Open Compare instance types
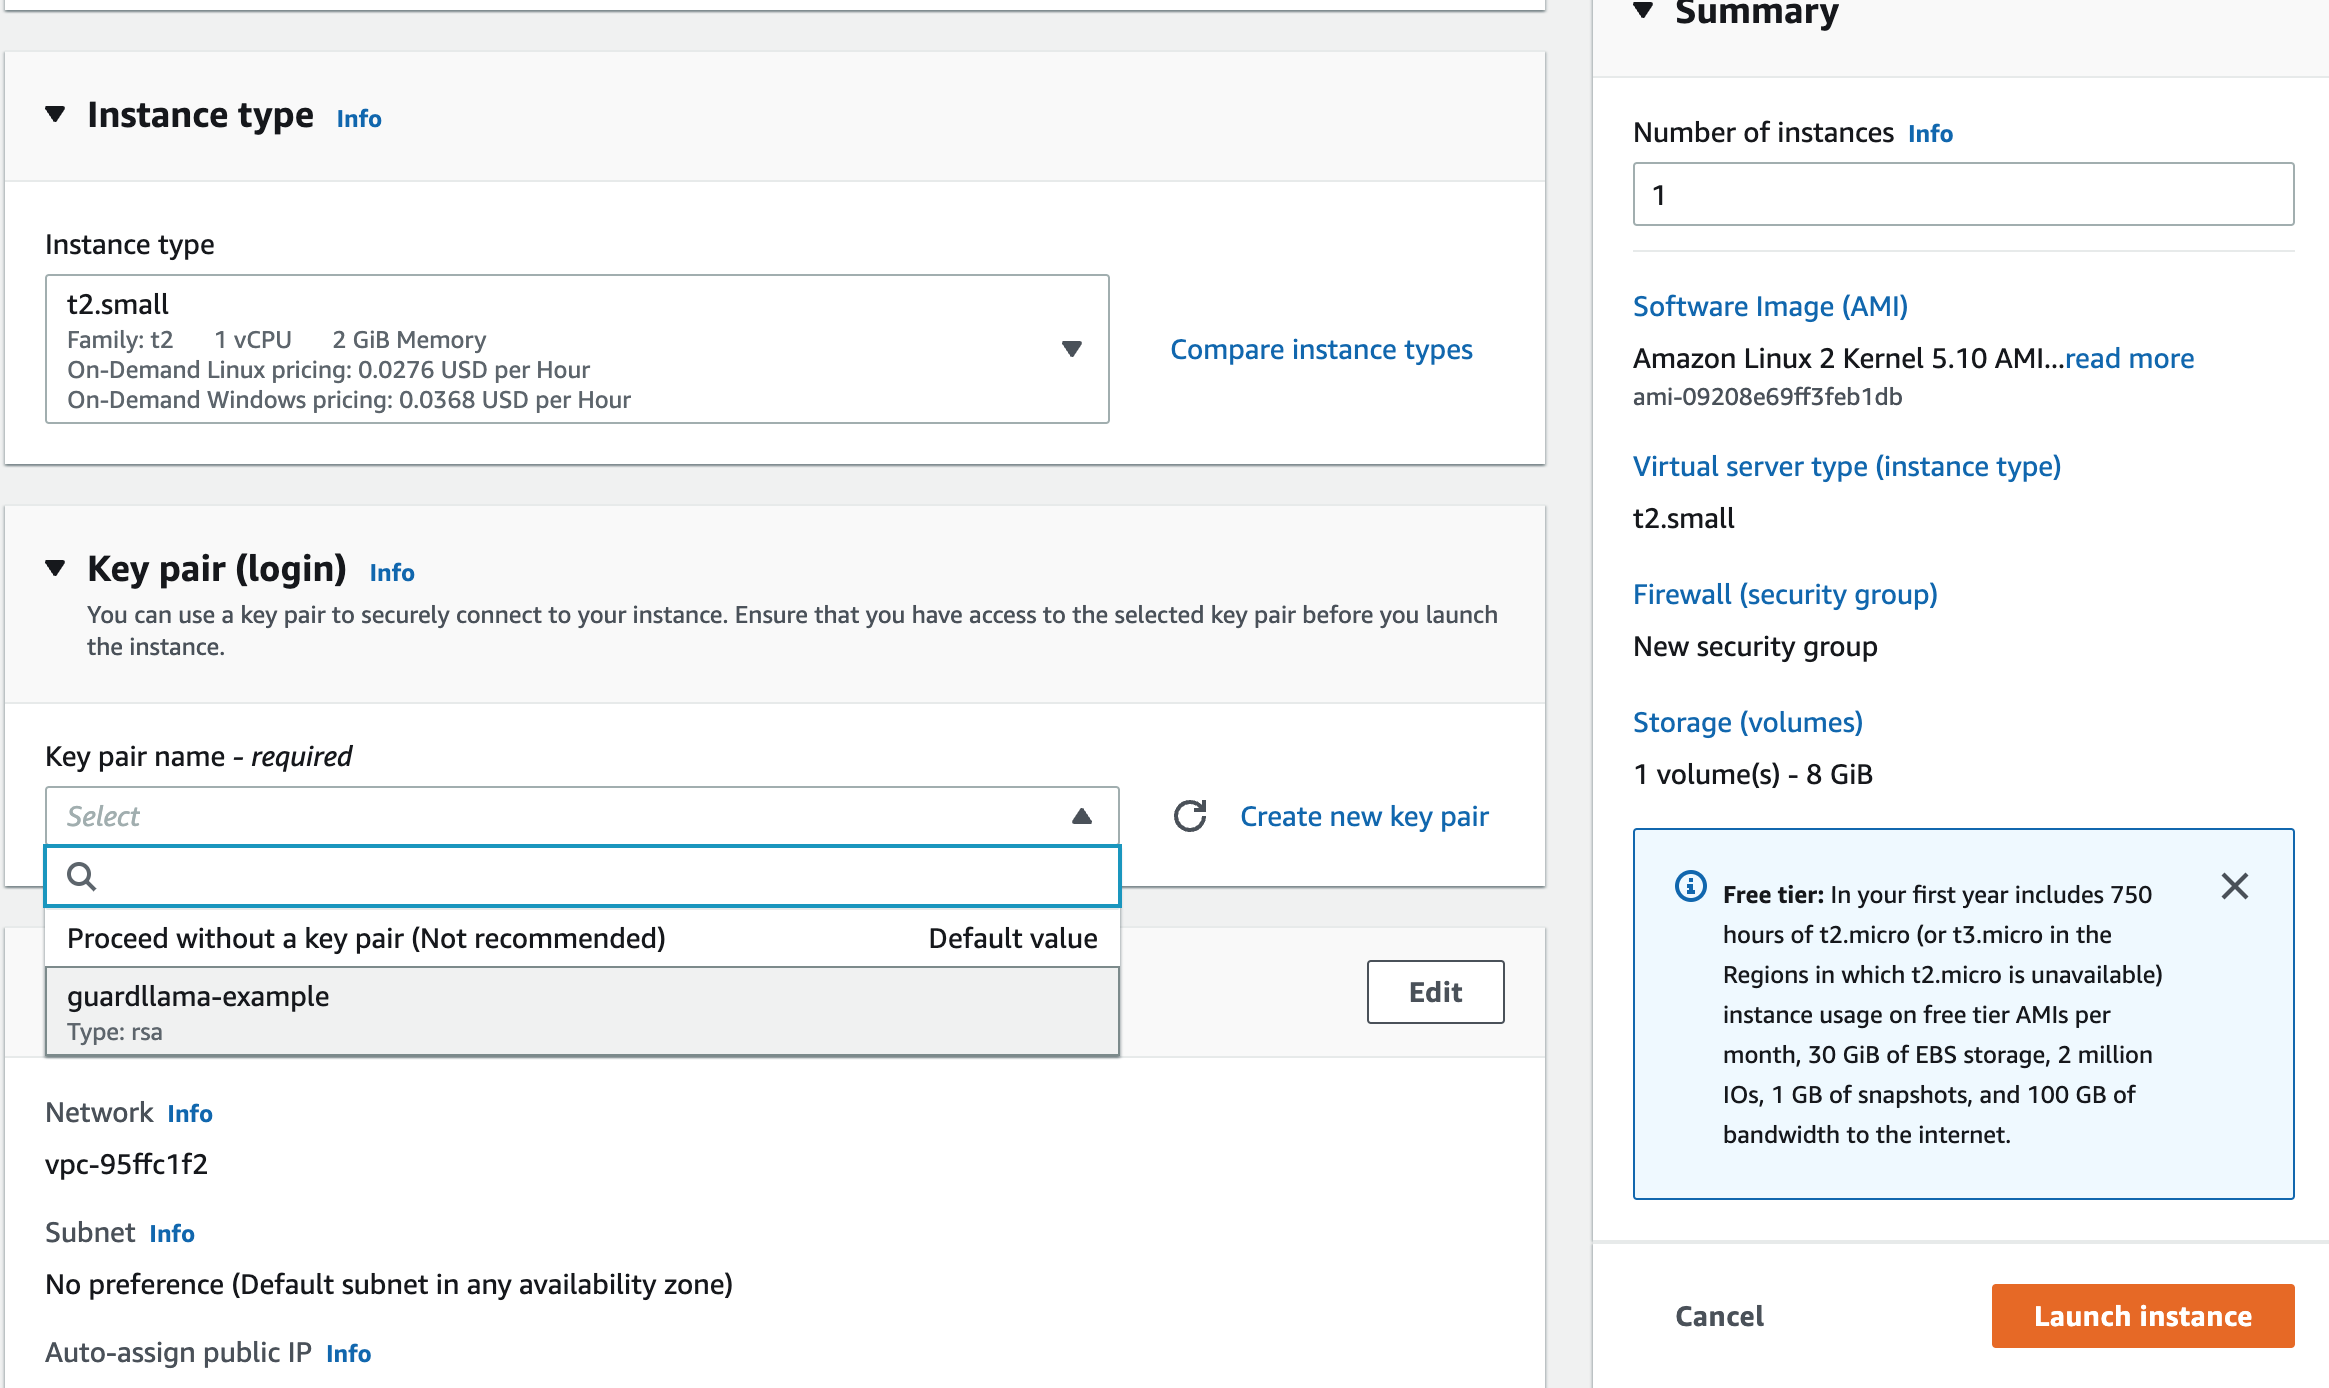The height and width of the screenshot is (1388, 2329). click(x=1321, y=349)
